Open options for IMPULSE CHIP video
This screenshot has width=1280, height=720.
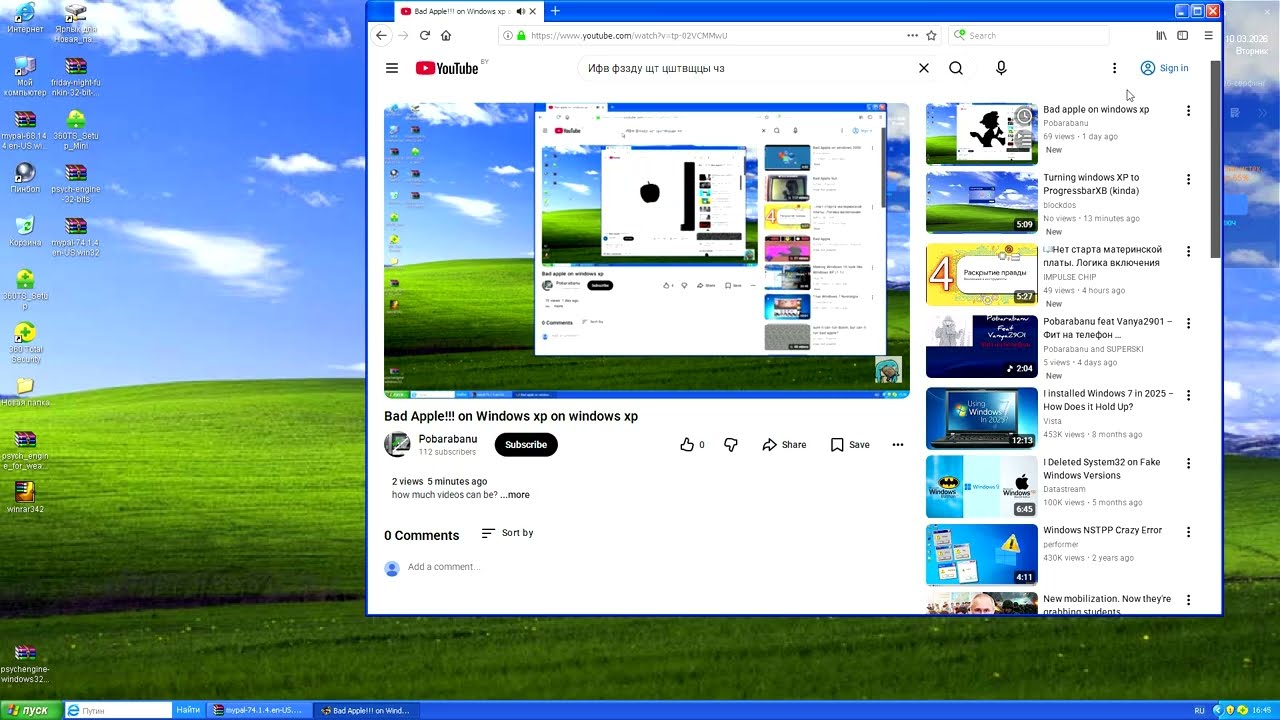(x=1188, y=251)
